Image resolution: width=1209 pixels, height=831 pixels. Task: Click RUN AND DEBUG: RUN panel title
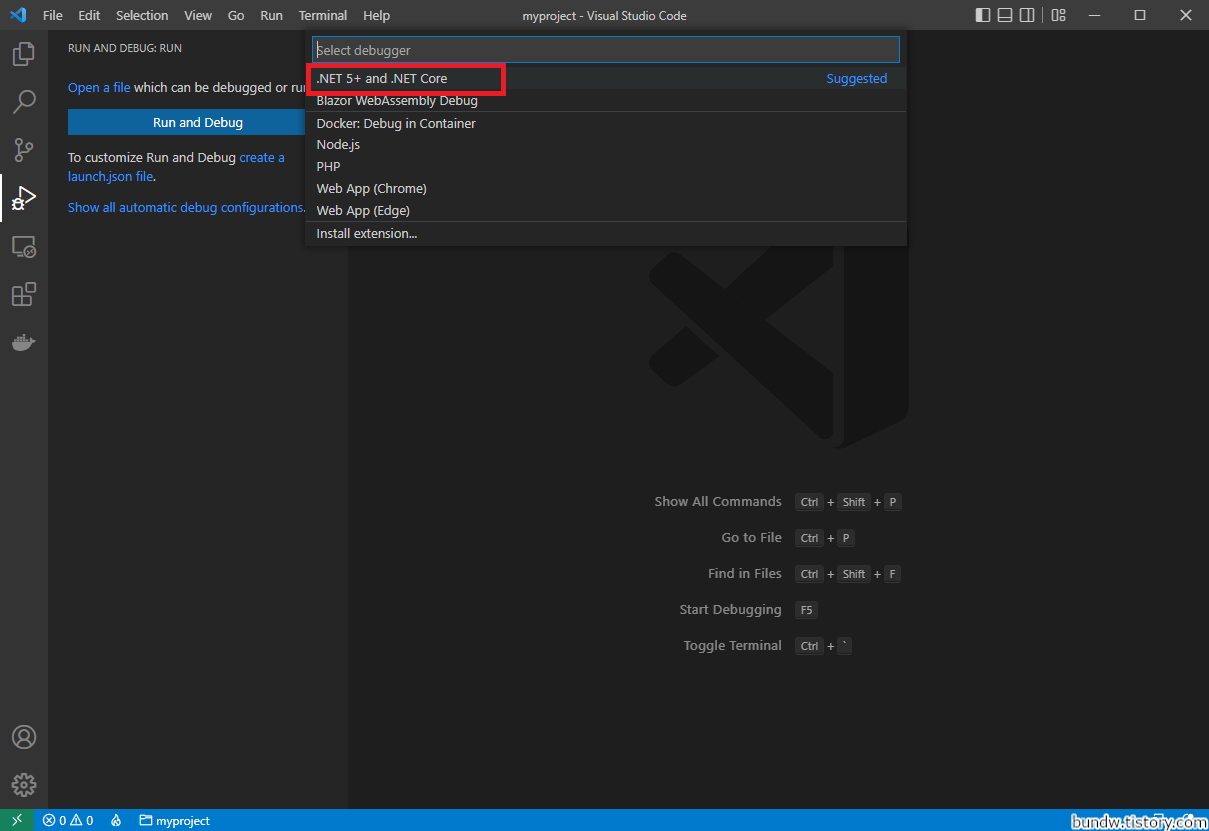[x=125, y=48]
